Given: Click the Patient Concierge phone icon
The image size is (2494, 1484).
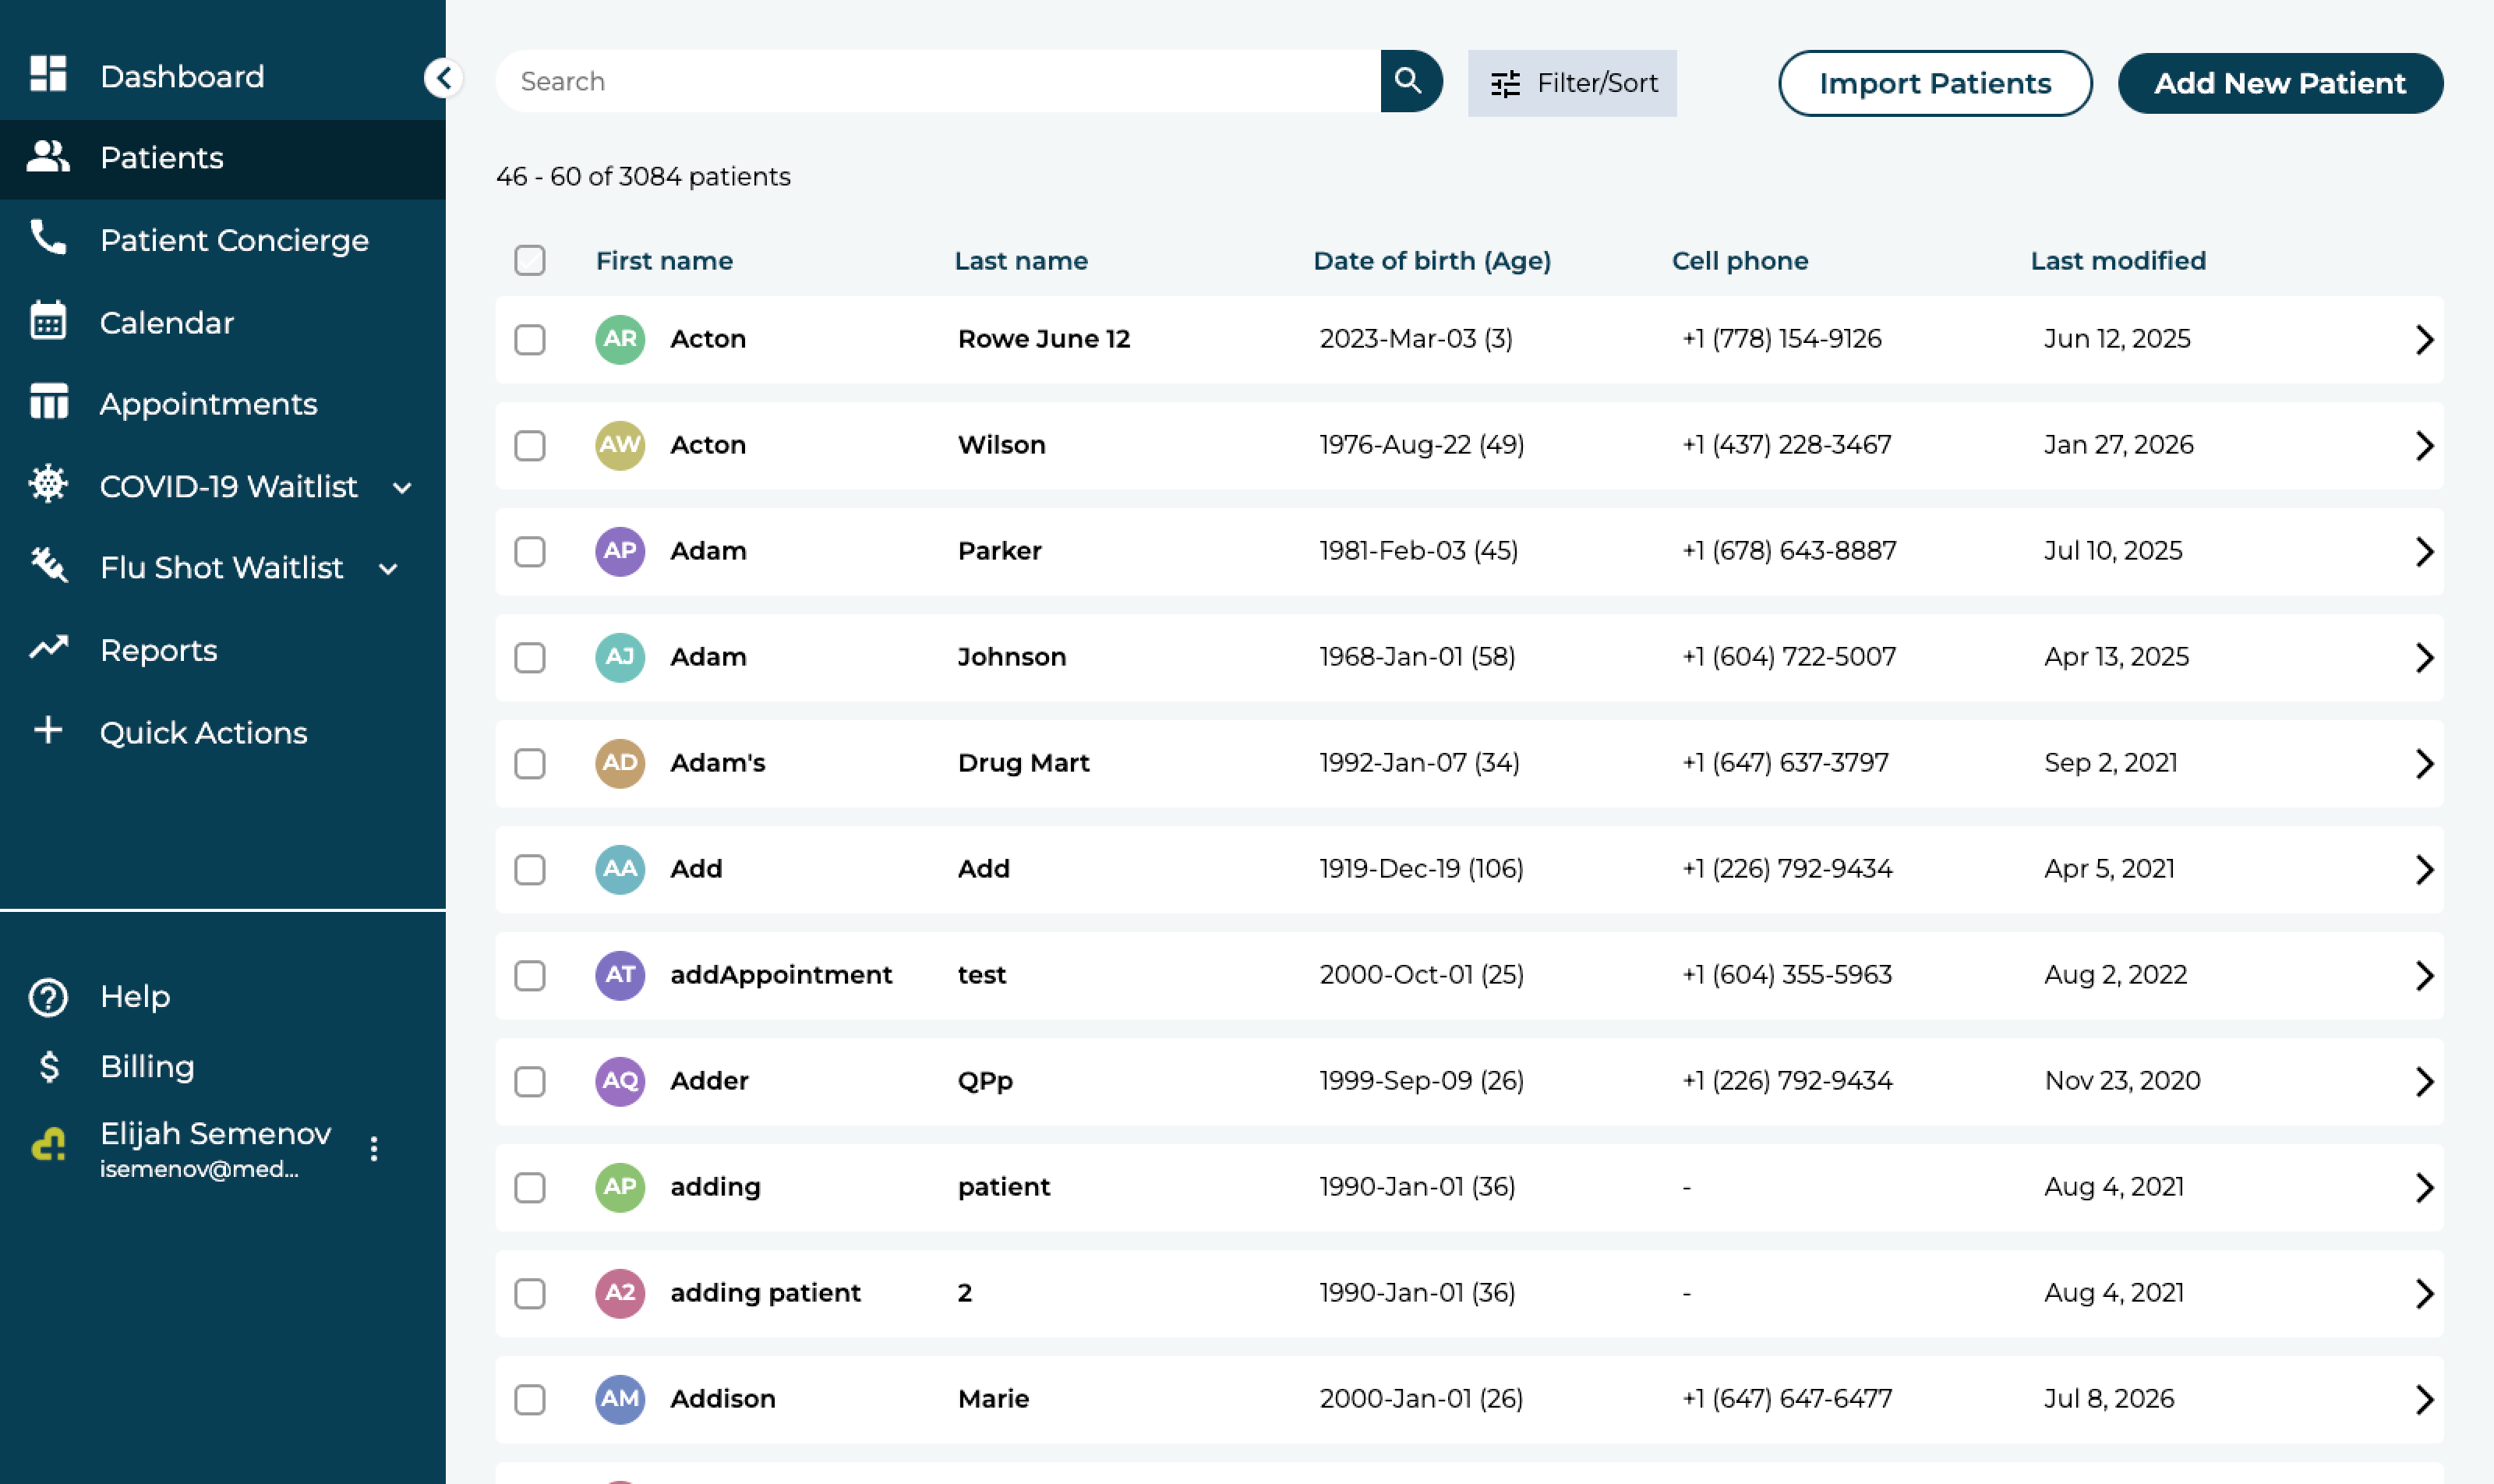Looking at the screenshot, I should (x=48, y=238).
